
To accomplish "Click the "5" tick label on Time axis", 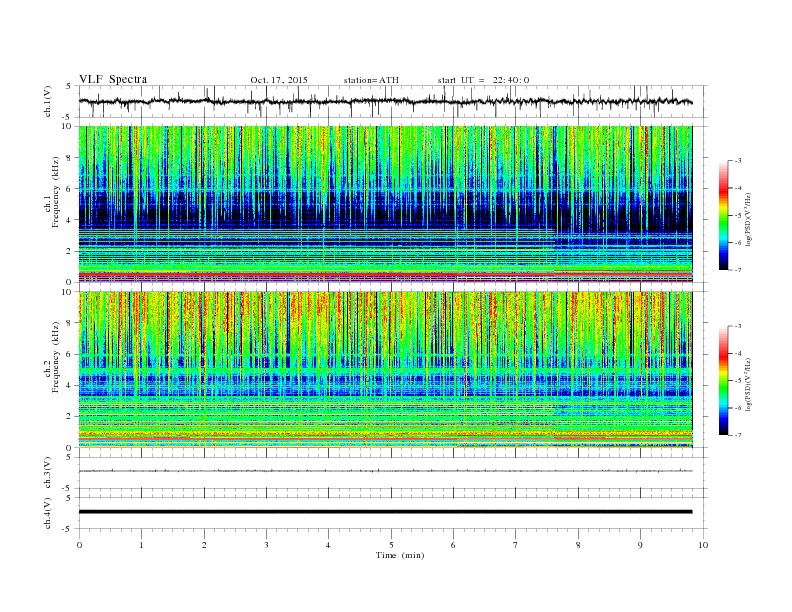I will 391,545.
